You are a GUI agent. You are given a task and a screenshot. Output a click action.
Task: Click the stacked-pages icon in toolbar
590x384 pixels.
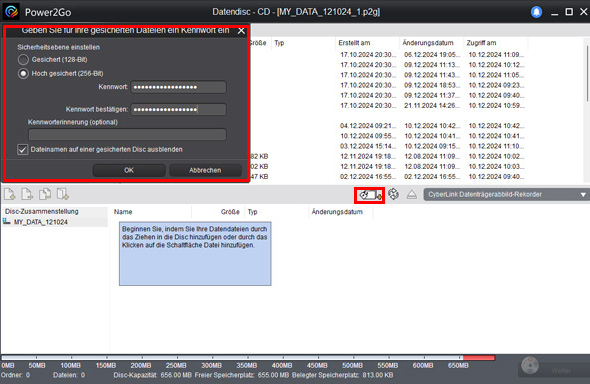[x=45, y=194]
